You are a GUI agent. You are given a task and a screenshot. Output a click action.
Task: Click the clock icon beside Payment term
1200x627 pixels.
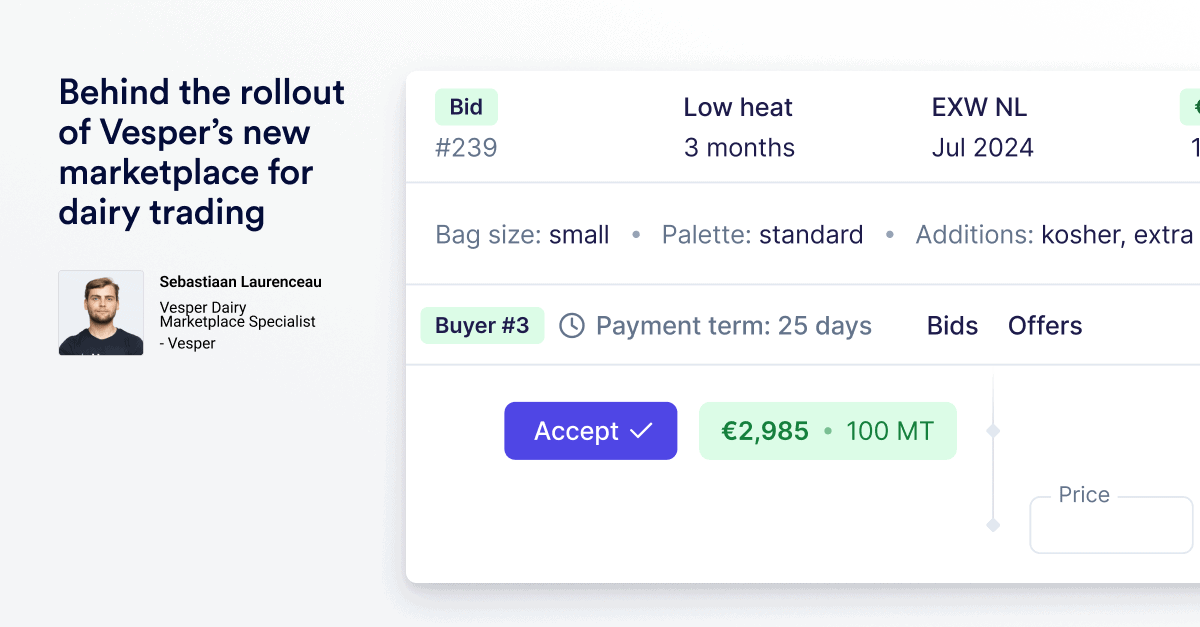pyautogui.click(x=571, y=326)
